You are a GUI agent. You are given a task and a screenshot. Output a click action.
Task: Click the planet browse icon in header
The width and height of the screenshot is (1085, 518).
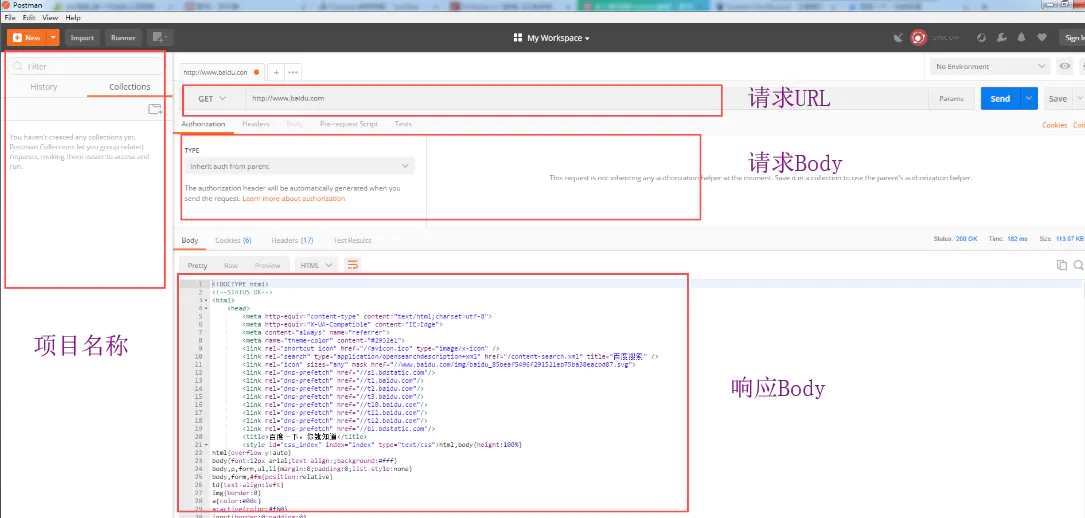(981, 38)
